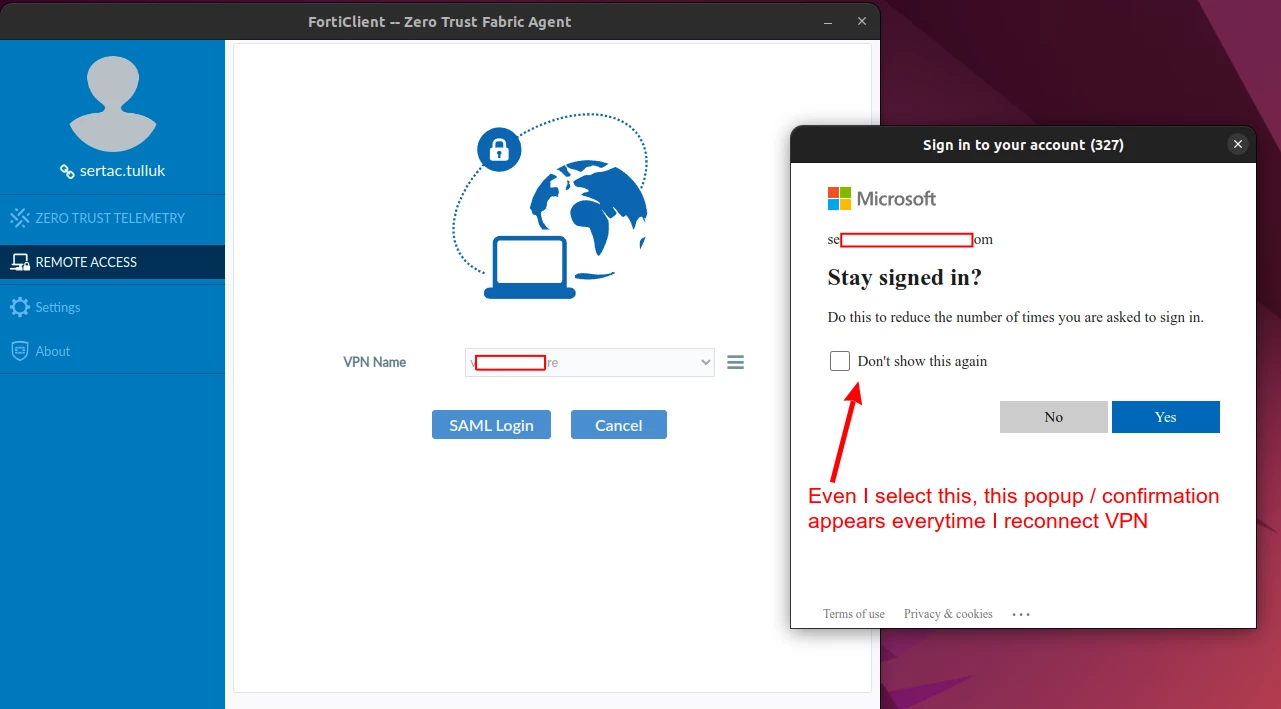Open the hamburger menu beside VPN Name
Screen dimensions: 1281x709
735,363
